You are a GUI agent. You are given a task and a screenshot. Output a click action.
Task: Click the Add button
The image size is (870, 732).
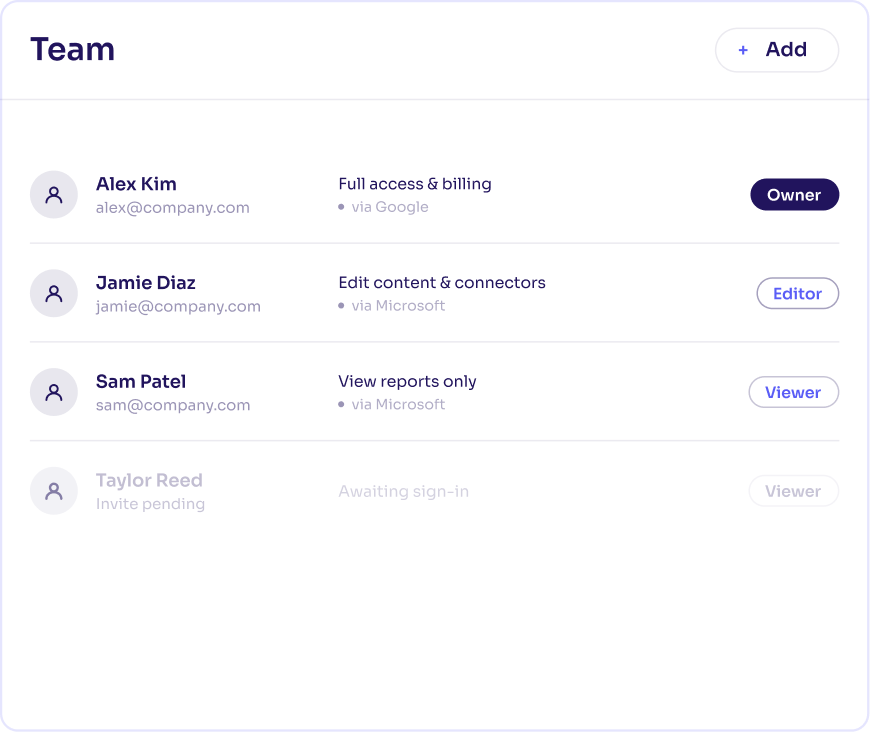(777, 50)
